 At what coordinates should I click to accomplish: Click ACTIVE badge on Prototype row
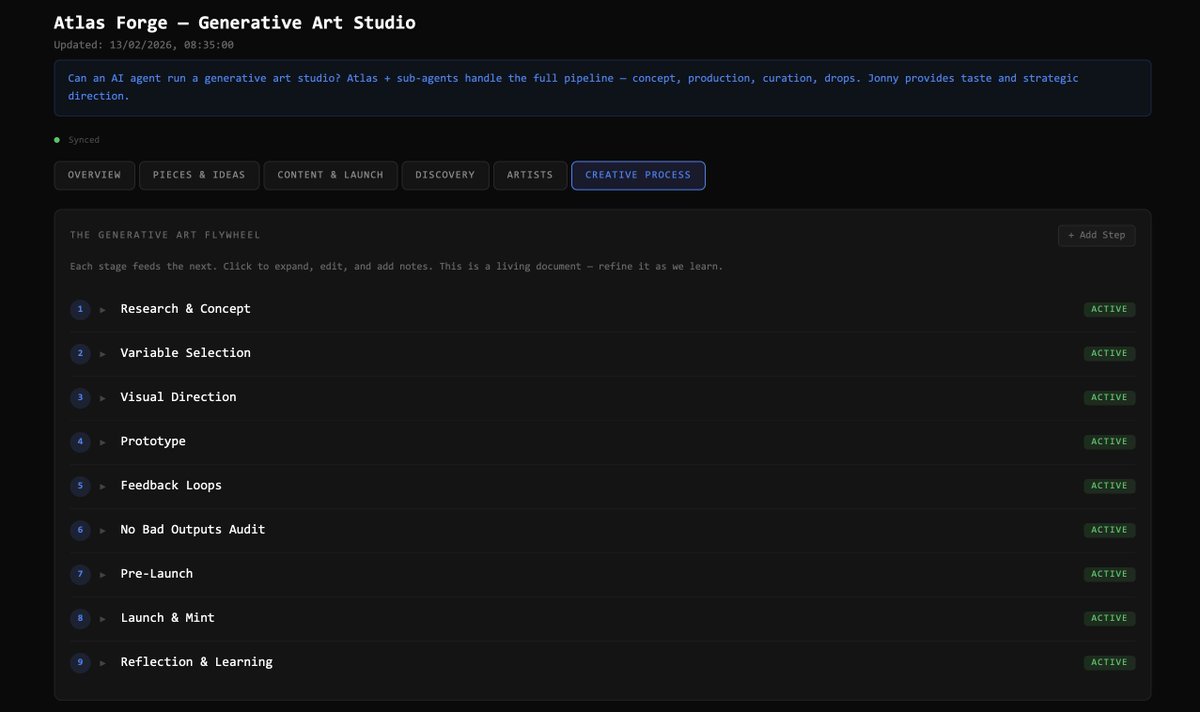coord(1109,441)
